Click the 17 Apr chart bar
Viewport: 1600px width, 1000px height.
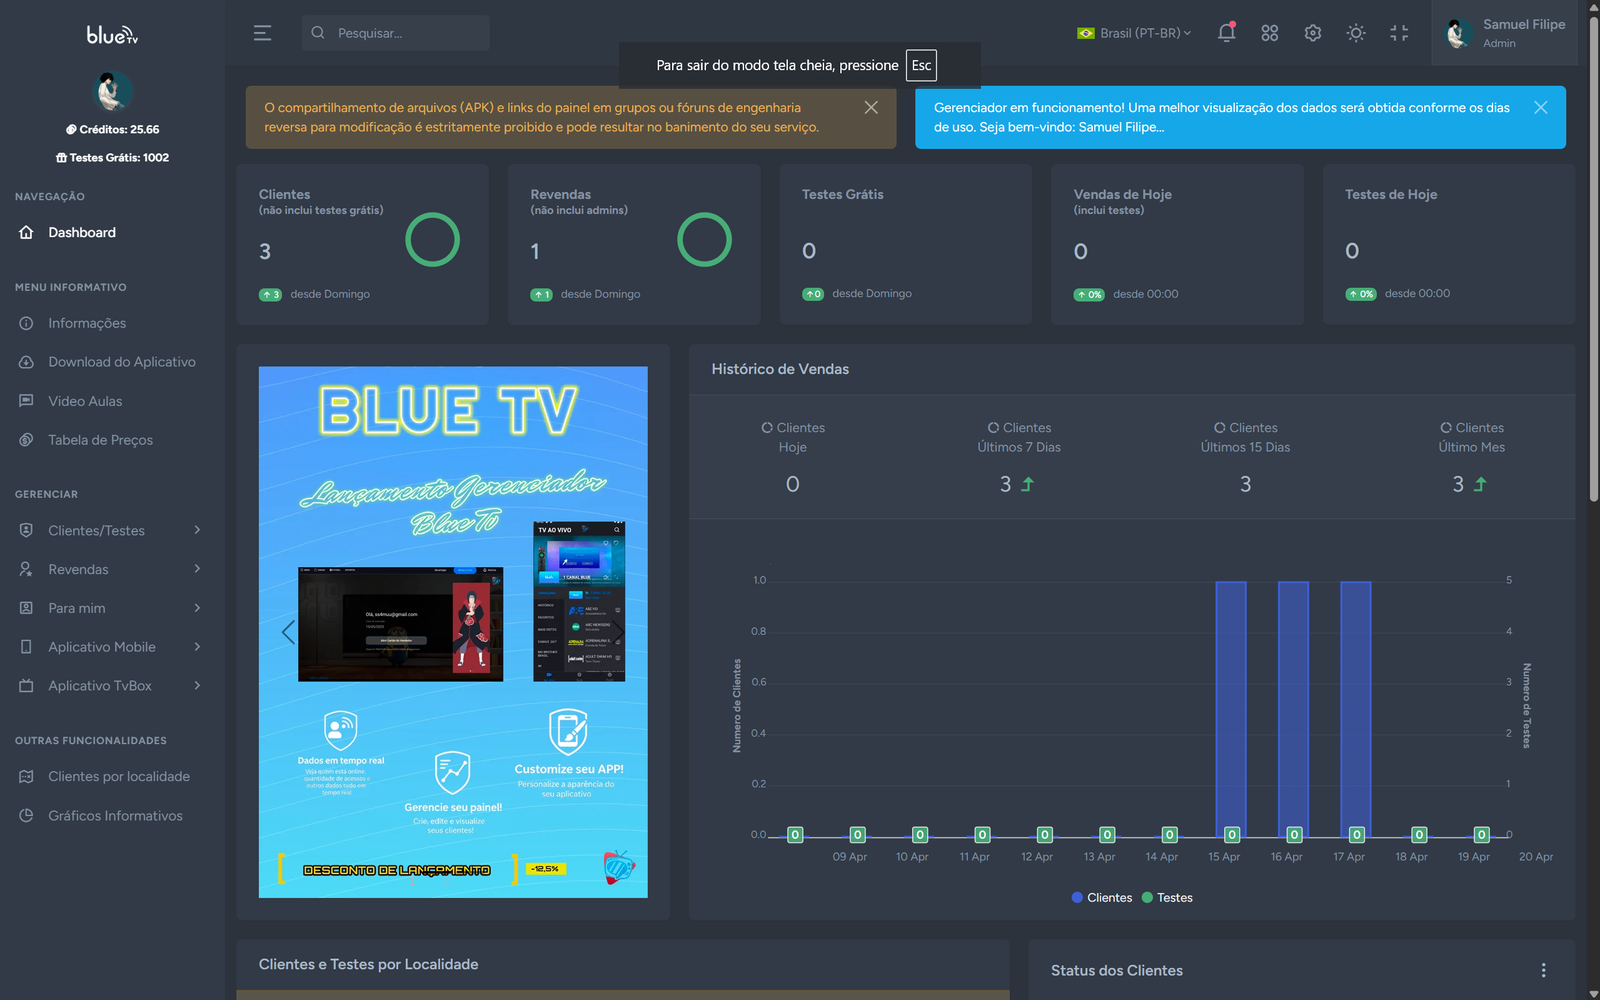tap(1356, 709)
